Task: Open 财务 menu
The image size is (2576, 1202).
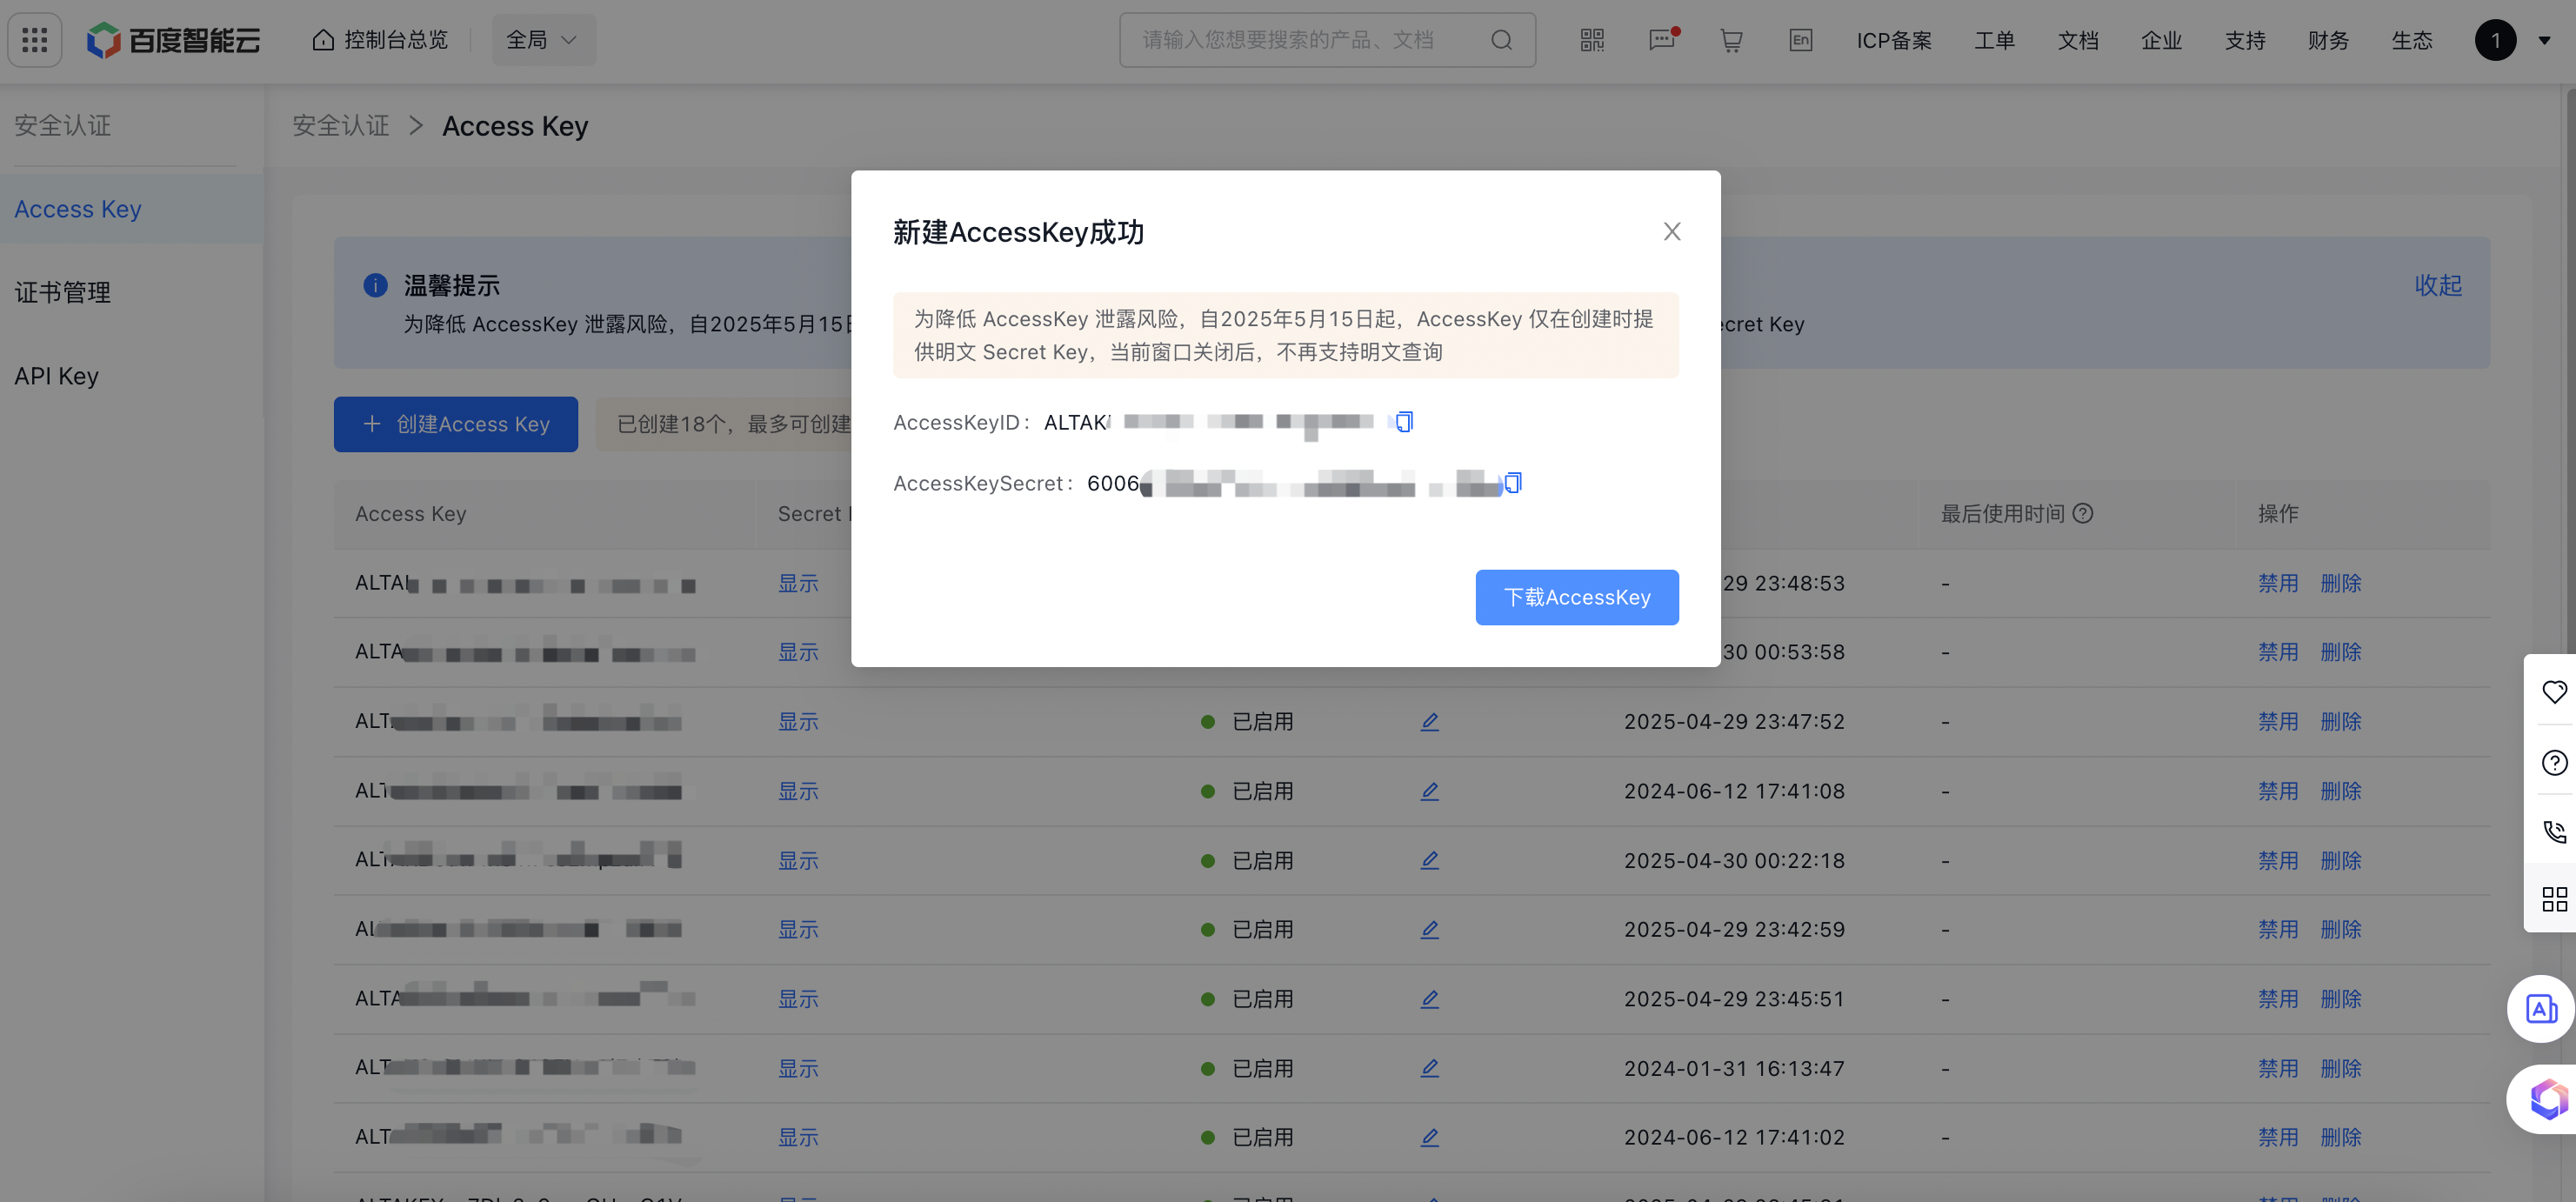Action: (2328, 40)
